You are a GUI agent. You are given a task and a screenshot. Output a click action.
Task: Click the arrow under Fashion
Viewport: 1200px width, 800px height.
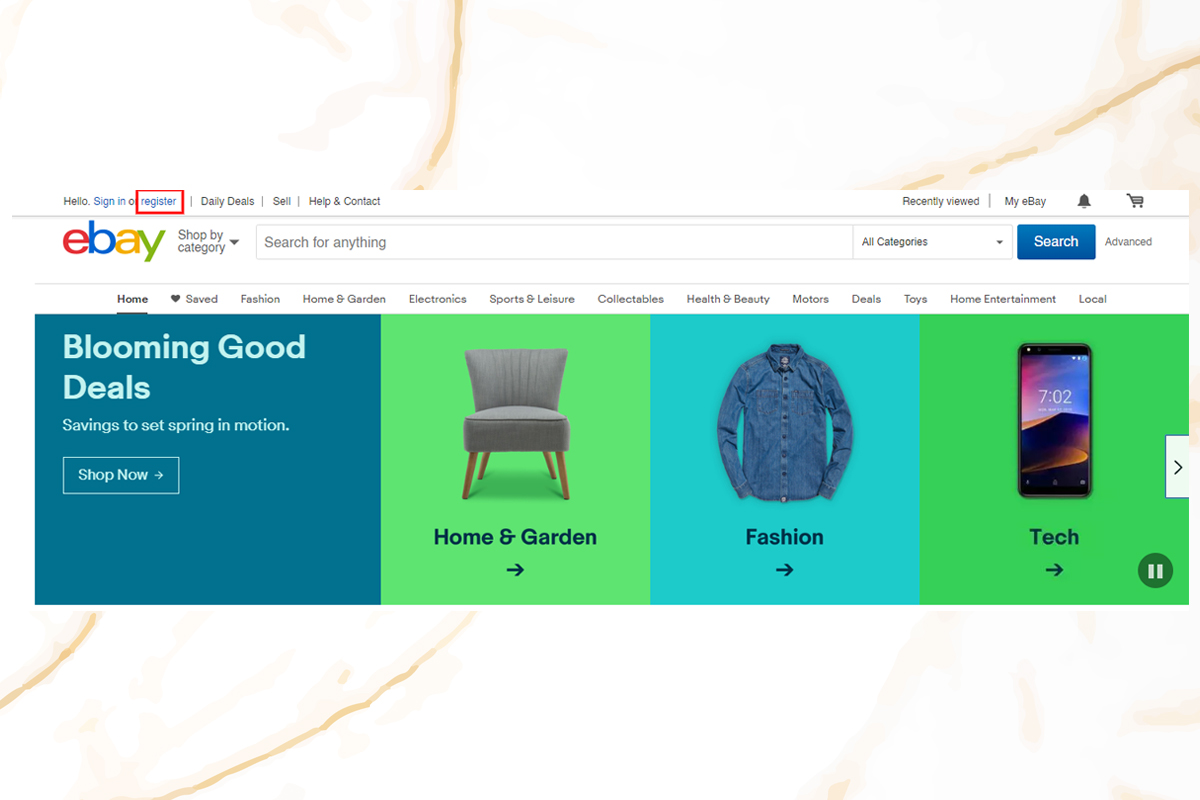coord(785,570)
